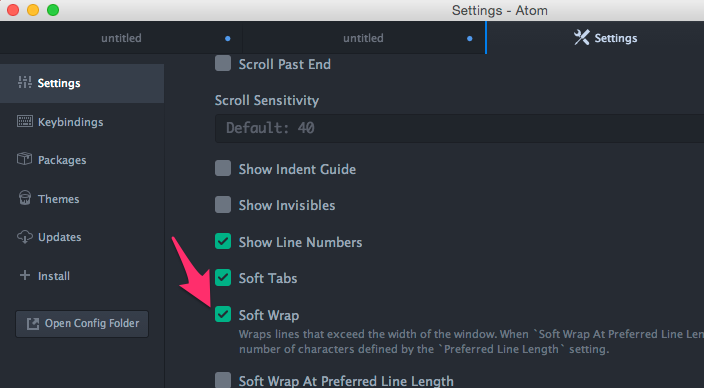The image size is (704, 388).
Task: Click the Settings sliders icon in sidebar
Action: (x=25, y=82)
